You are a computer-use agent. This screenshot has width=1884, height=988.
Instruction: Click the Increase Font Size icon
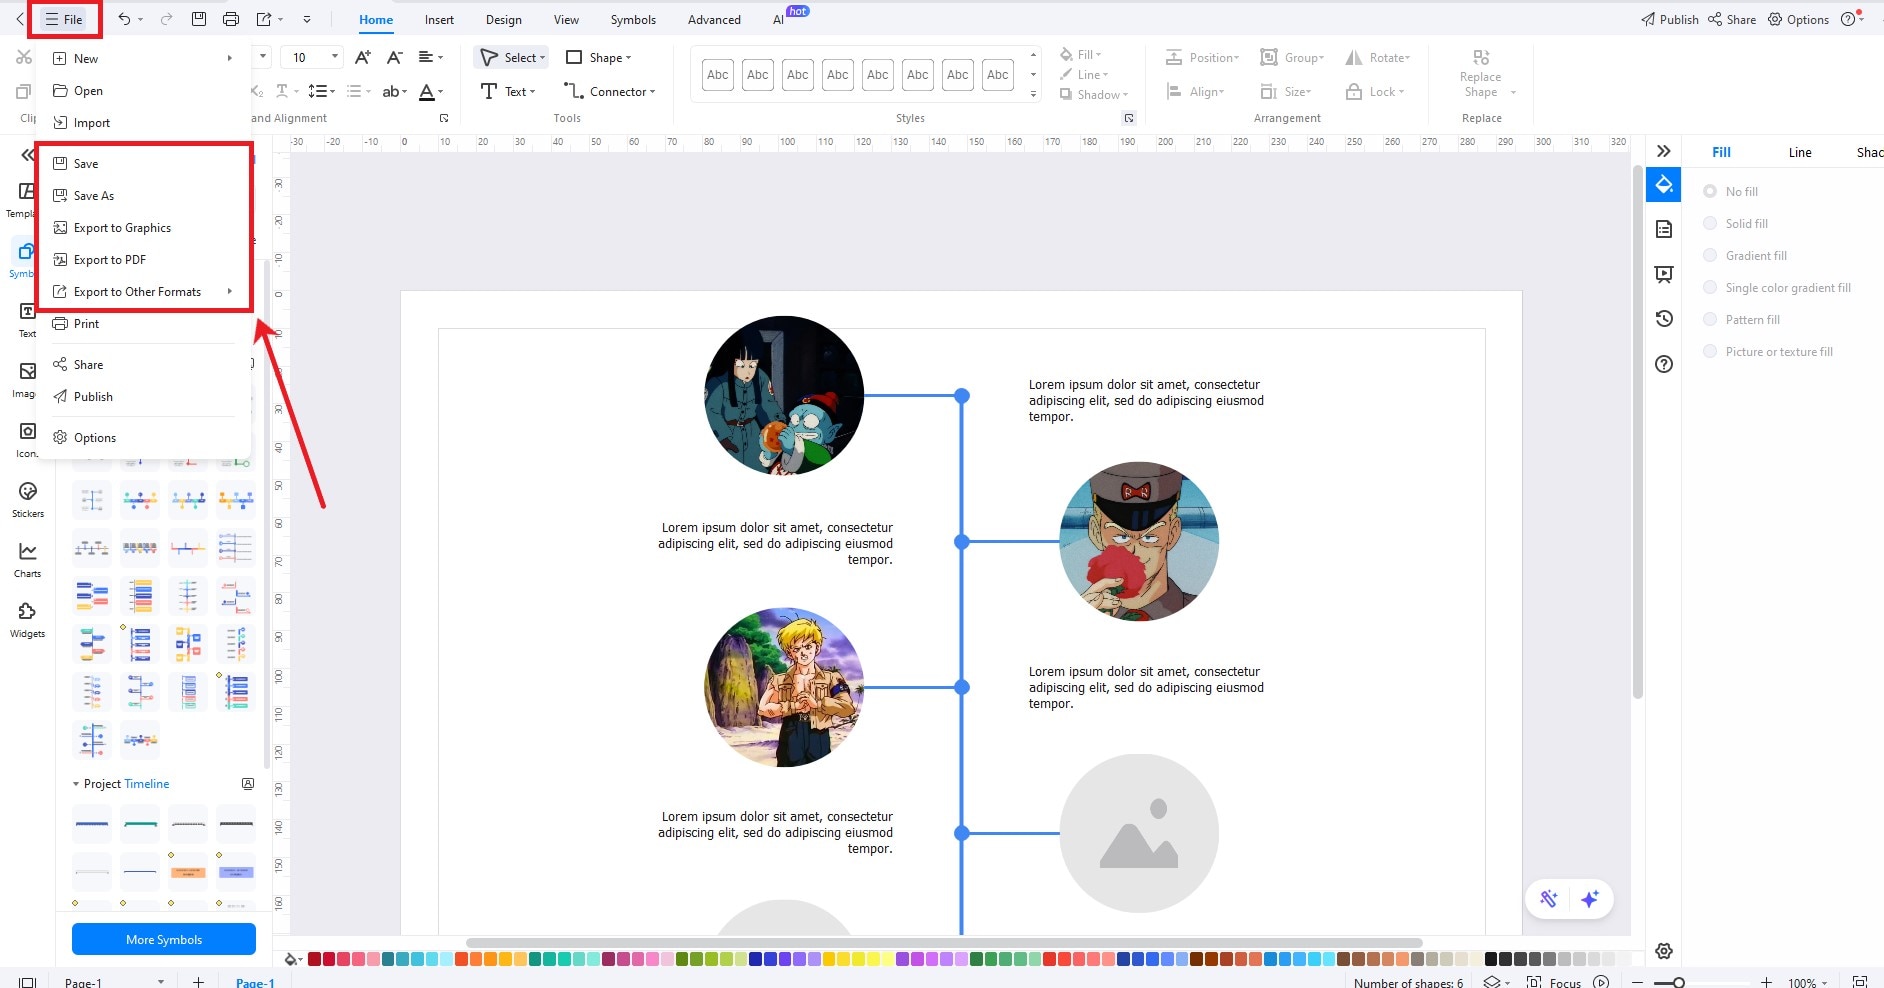[x=363, y=58]
